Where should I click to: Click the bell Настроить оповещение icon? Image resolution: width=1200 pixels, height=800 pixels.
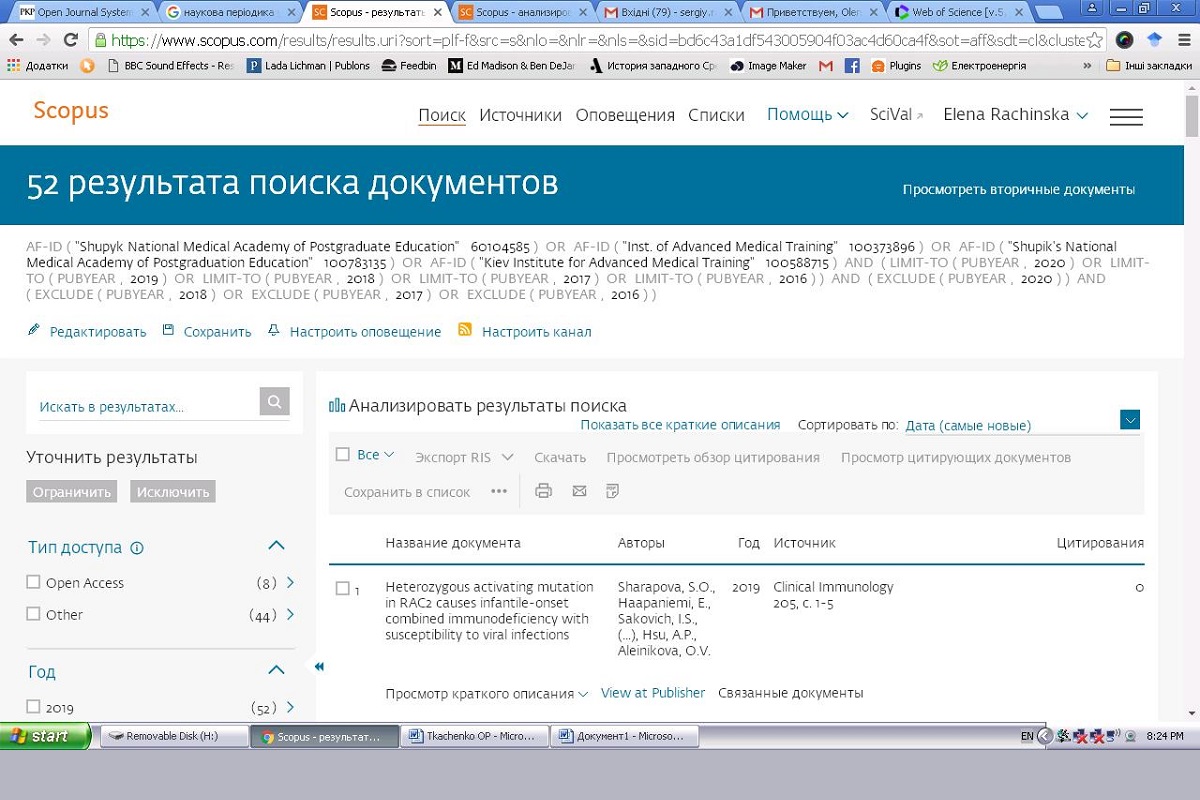(x=274, y=330)
